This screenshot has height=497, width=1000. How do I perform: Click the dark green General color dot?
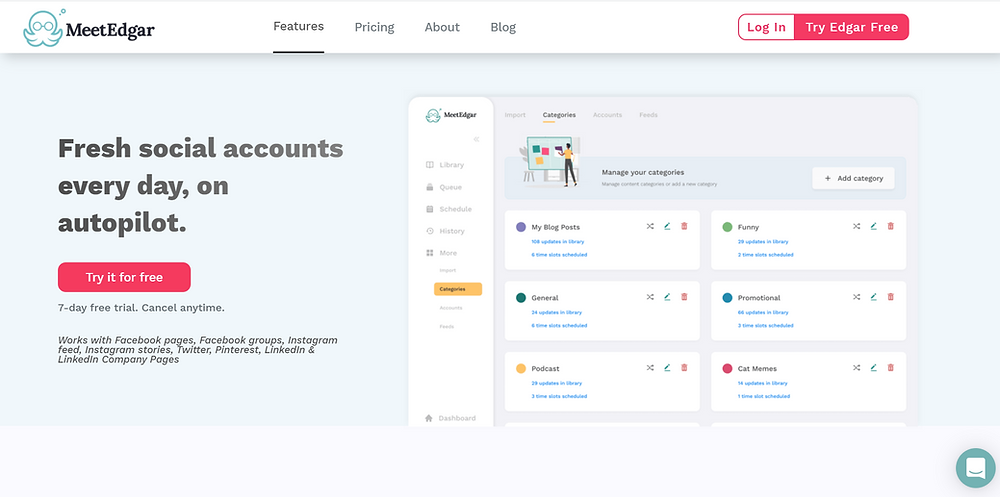tap(521, 298)
